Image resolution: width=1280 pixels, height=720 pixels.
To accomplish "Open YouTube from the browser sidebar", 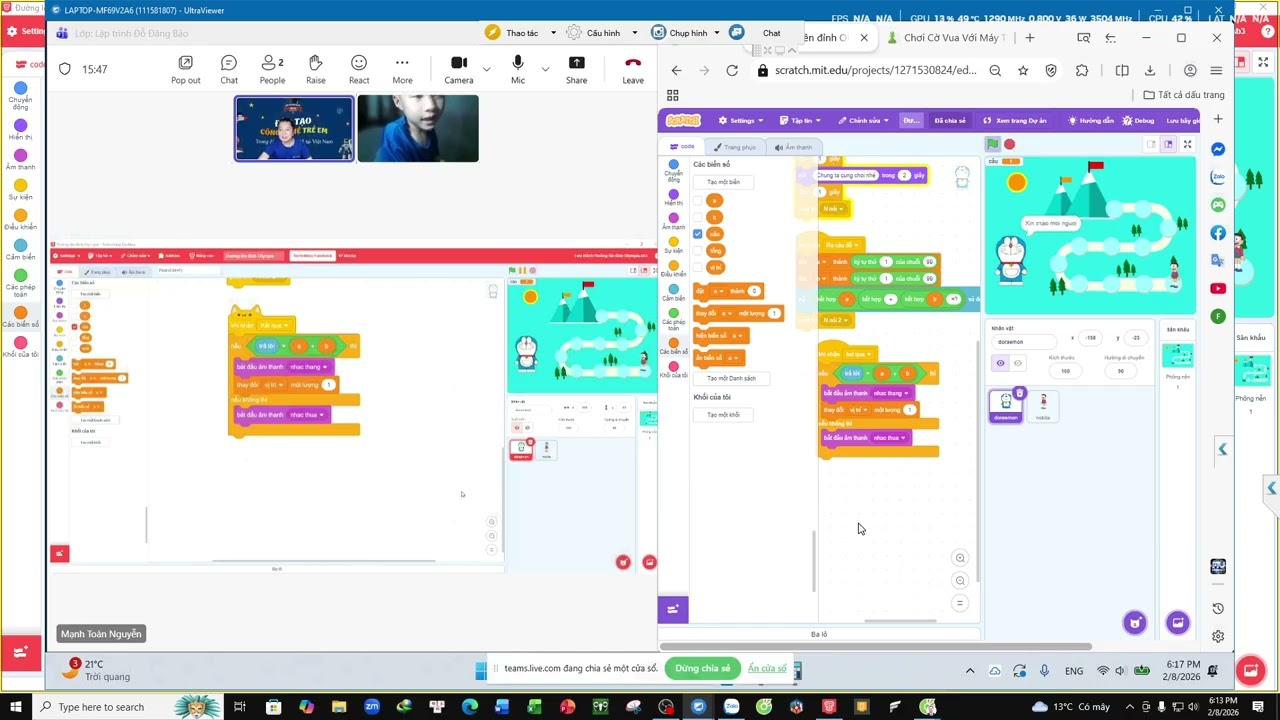I will click(1218, 289).
